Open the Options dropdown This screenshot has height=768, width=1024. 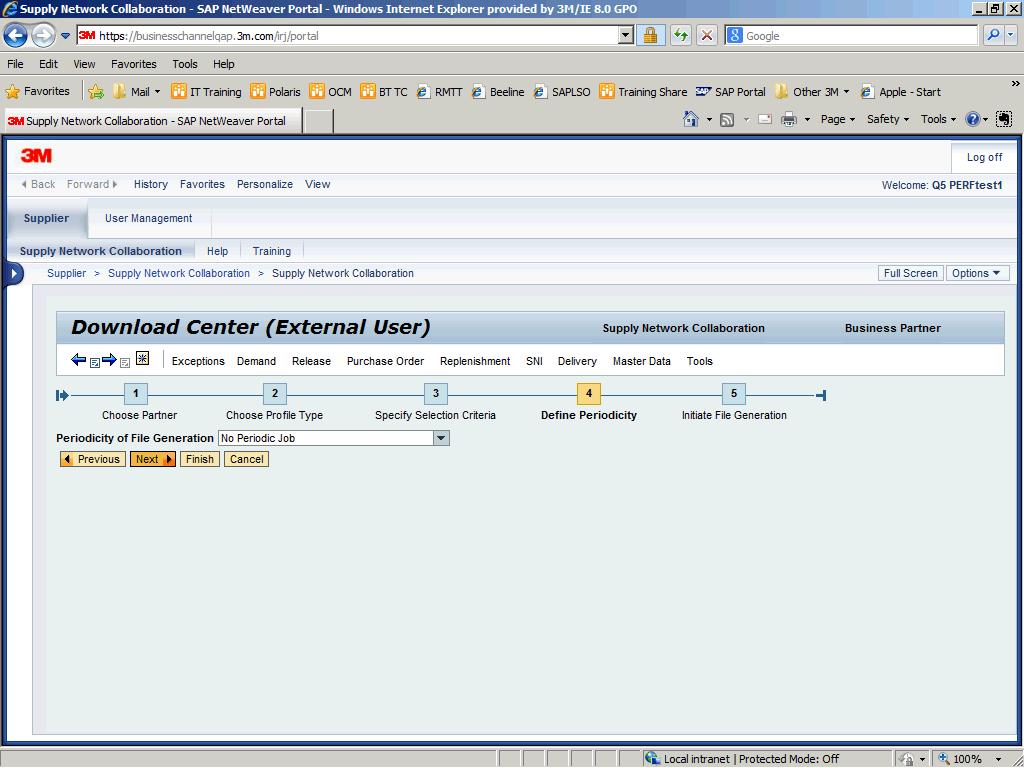click(977, 274)
